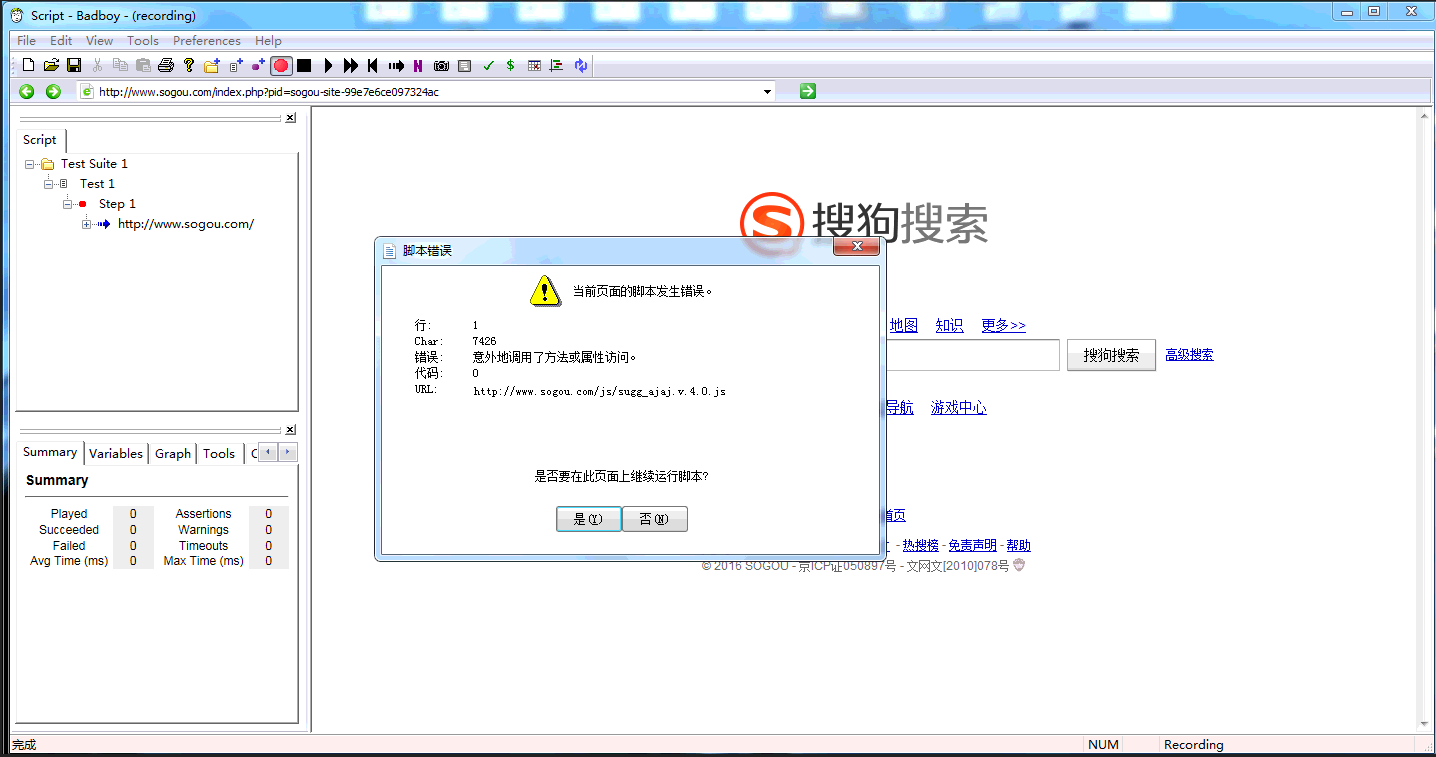Play single request with dotted arrow icon

tap(396, 66)
